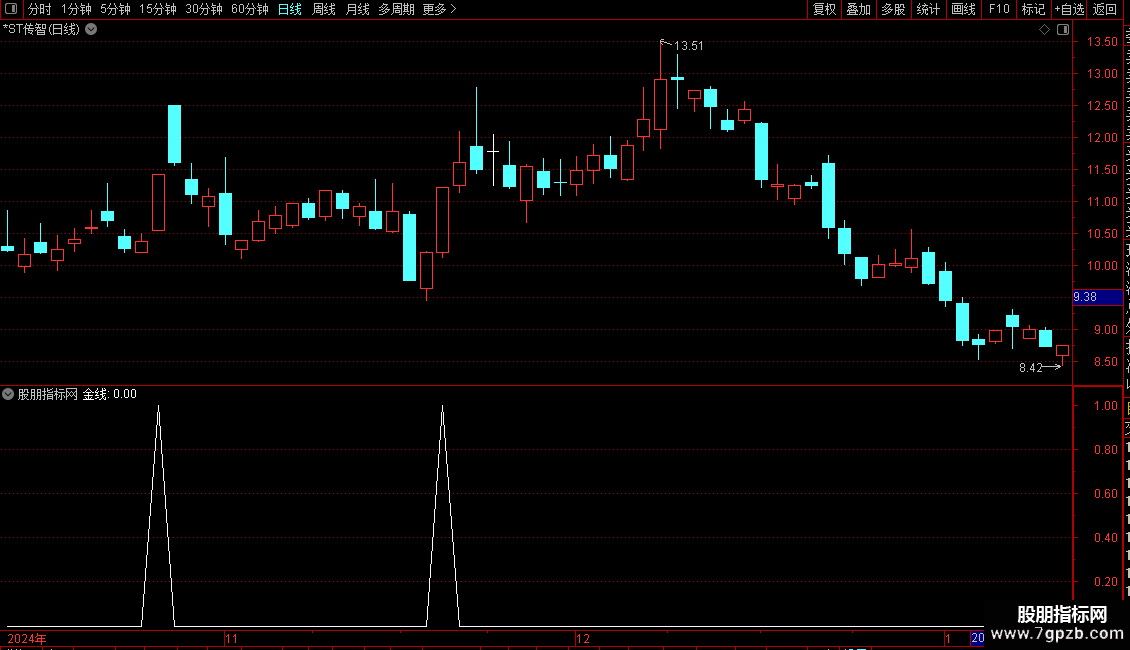
Task: Select the 30分钟 period
Action: point(204,9)
